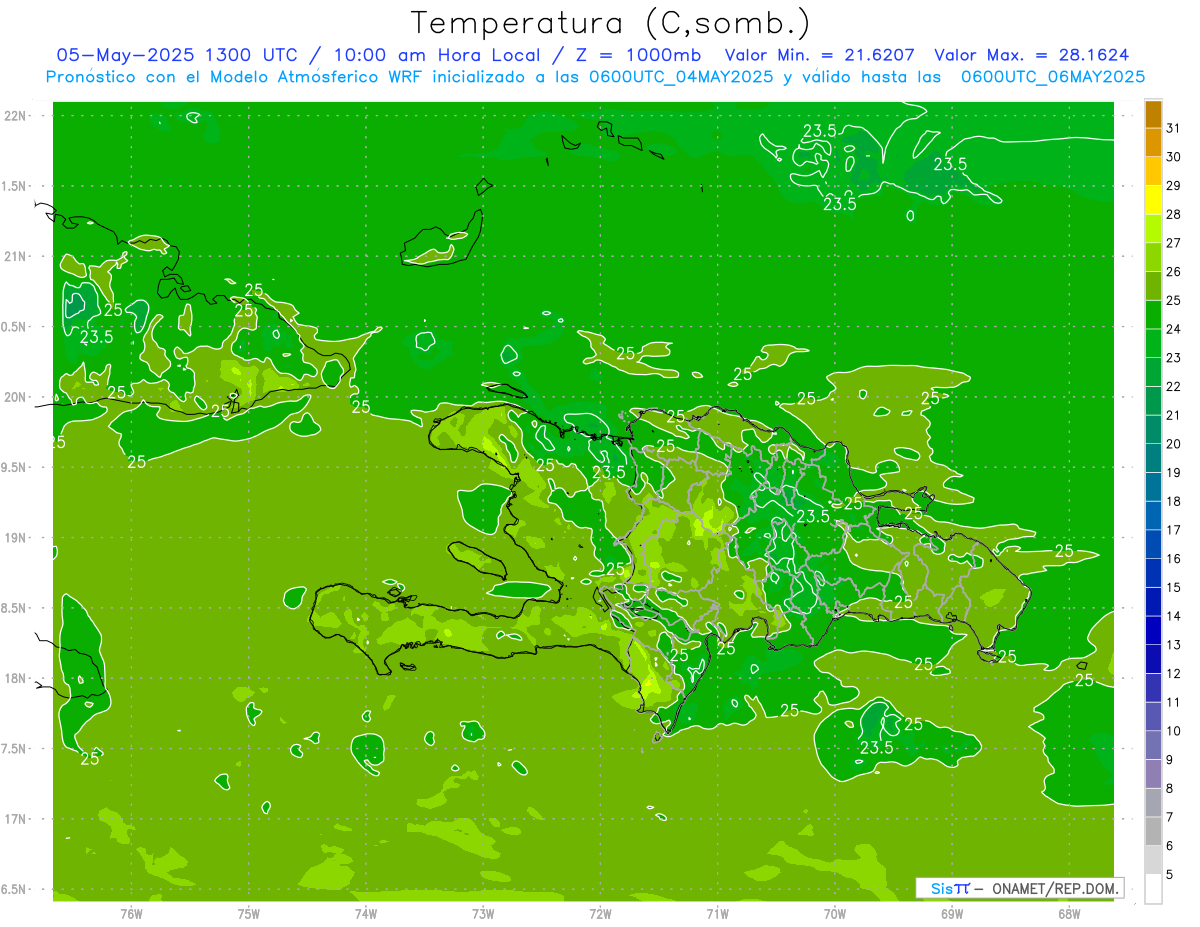Click legend scale number 21

pos(1174,415)
